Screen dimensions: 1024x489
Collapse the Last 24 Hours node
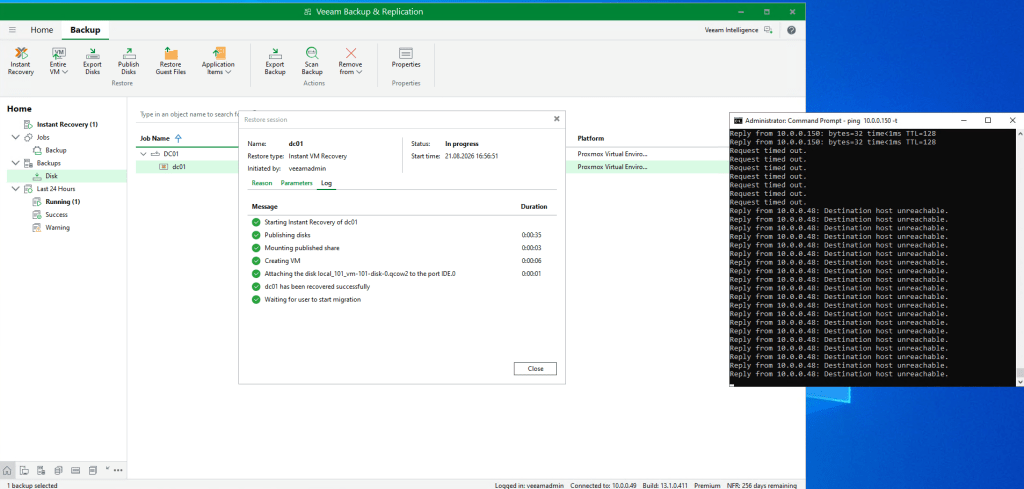15,189
